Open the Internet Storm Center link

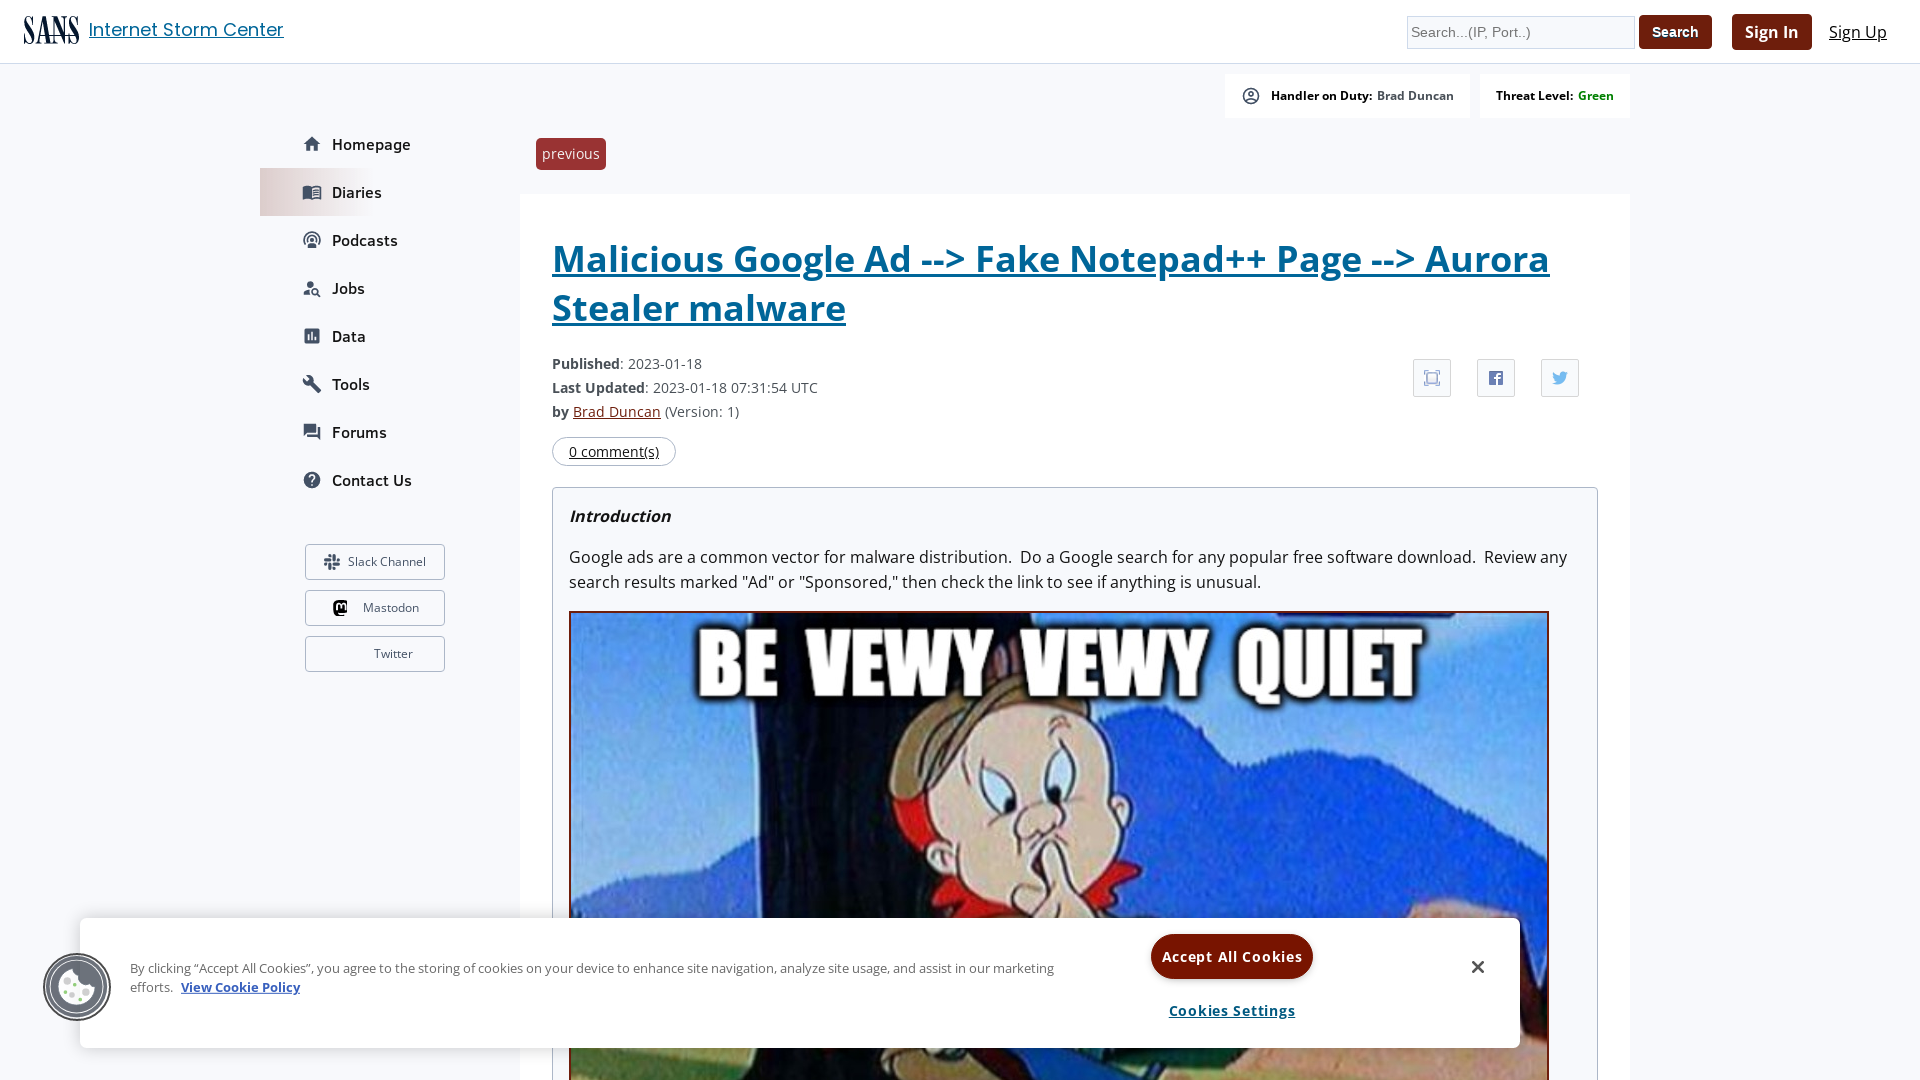(186, 30)
